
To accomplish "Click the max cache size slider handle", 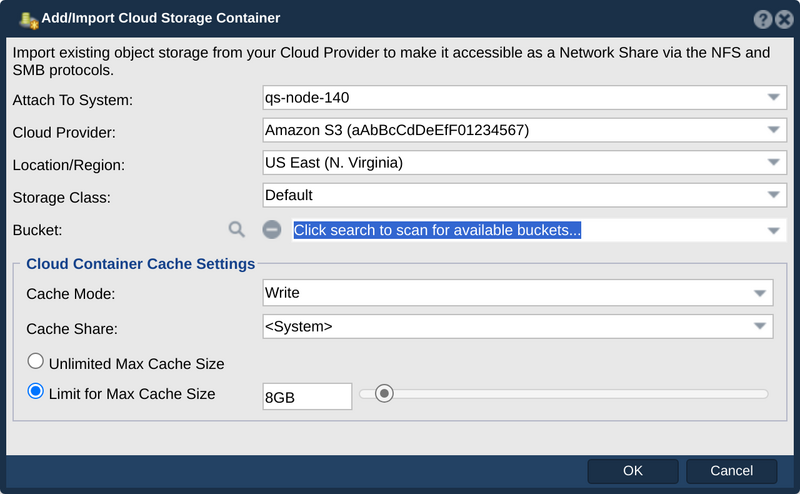I will pyautogui.click(x=384, y=393).
